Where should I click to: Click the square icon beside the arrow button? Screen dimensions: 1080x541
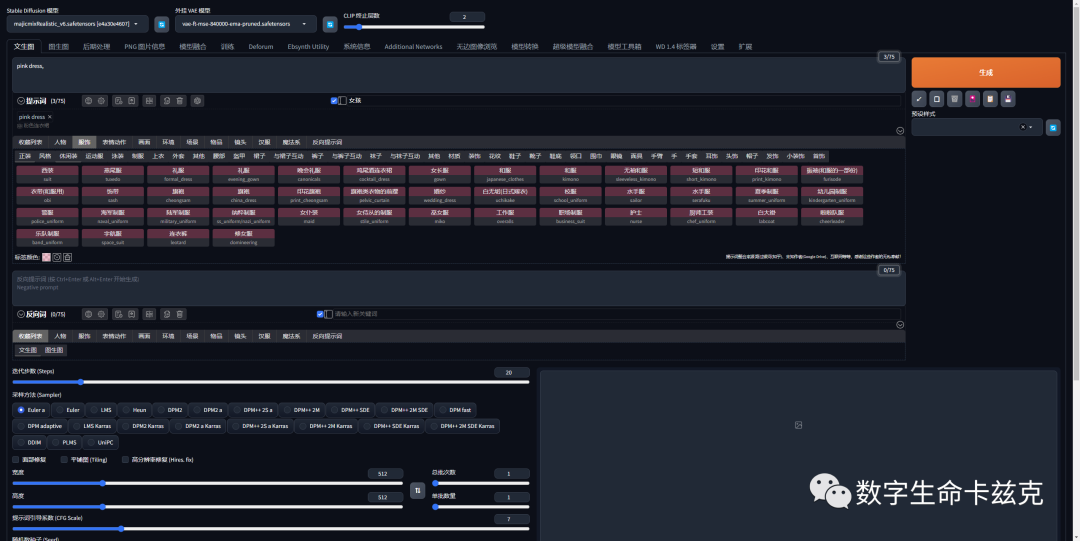[937, 99]
